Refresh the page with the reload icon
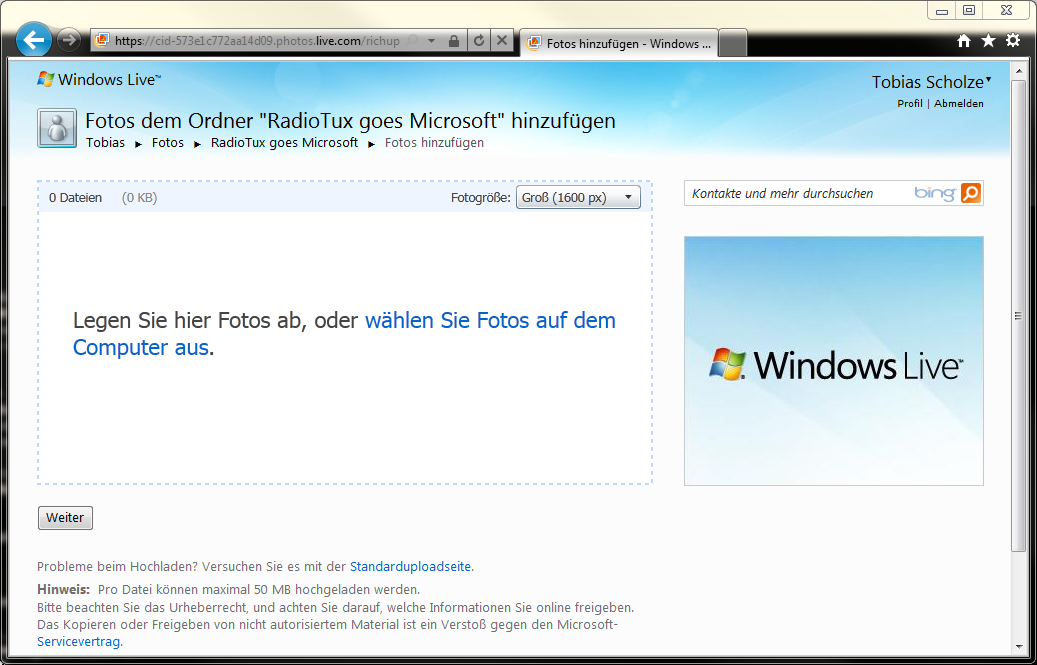This screenshot has width=1037, height=665. tap(479, 40)
